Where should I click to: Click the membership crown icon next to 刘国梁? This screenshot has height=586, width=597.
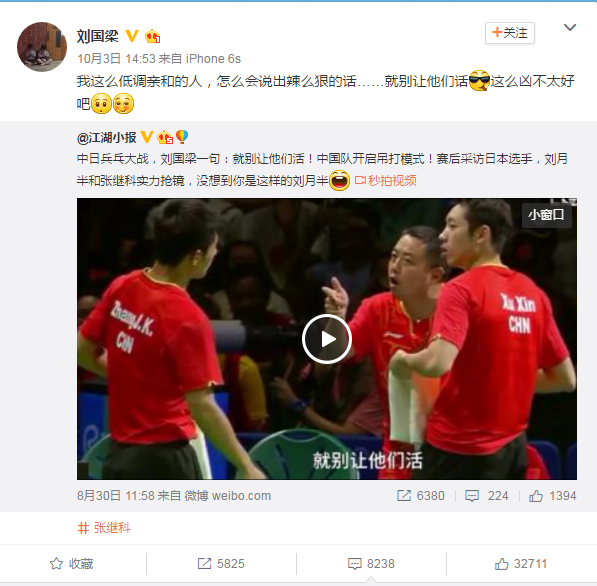tap(153, 36)
